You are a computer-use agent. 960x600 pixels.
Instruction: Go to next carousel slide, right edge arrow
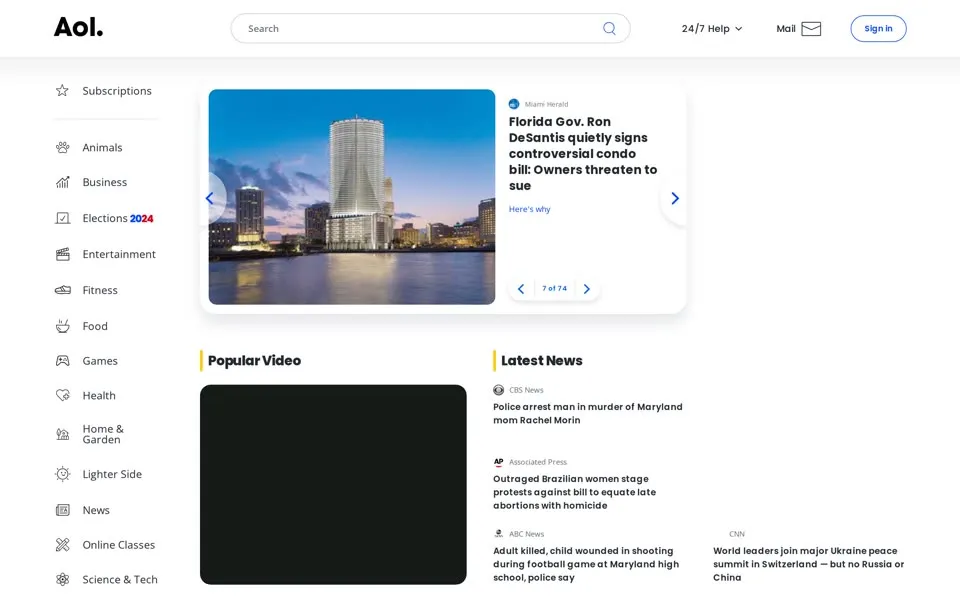tap(675, 198)
